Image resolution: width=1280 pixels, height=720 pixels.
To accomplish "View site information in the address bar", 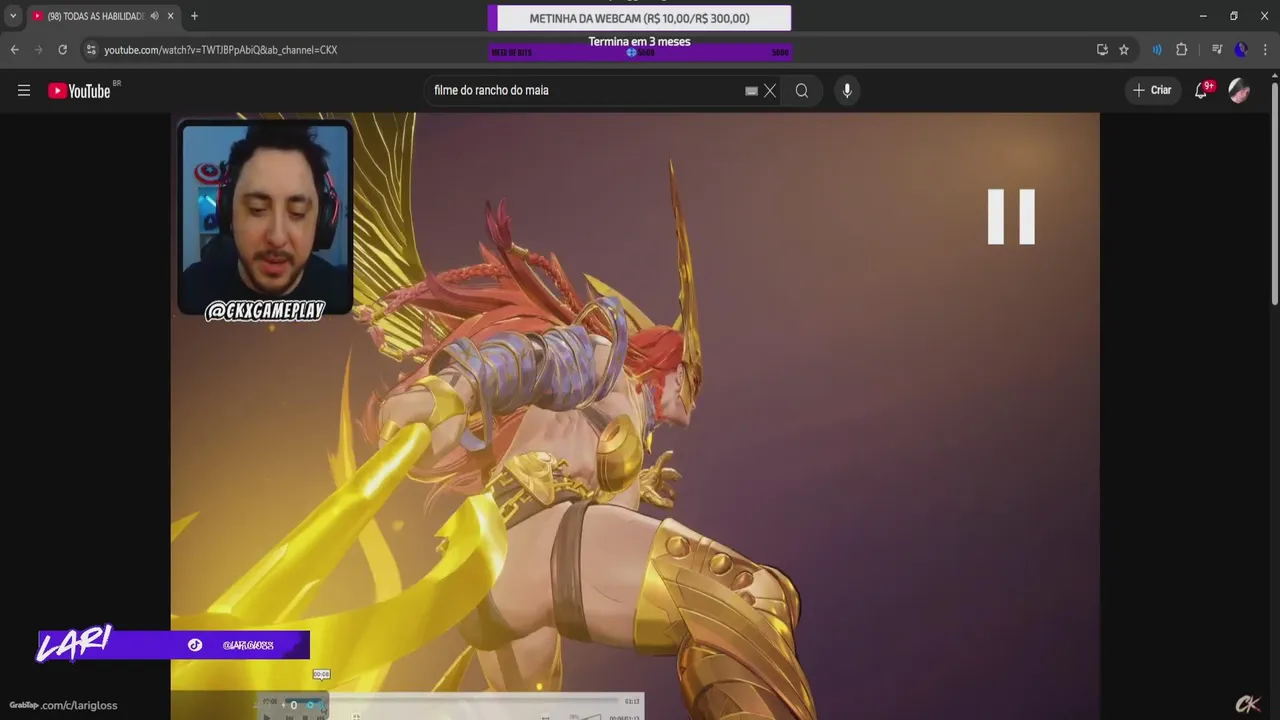I will coord(91,50).
